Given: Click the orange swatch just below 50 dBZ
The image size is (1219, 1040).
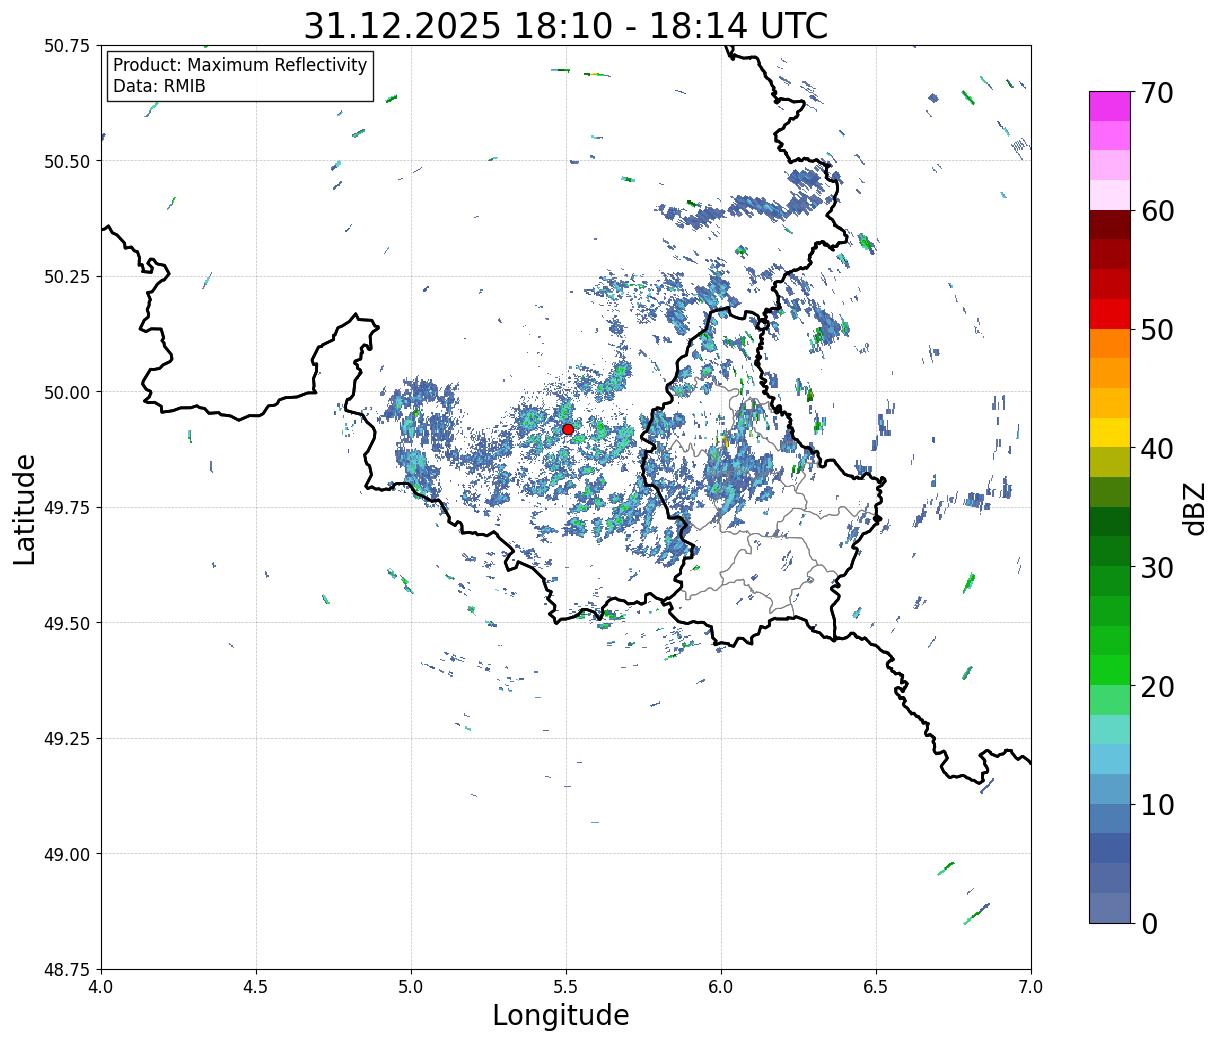Looking at the screenshot, I should pyautogui.click(x=1110, y=343).
